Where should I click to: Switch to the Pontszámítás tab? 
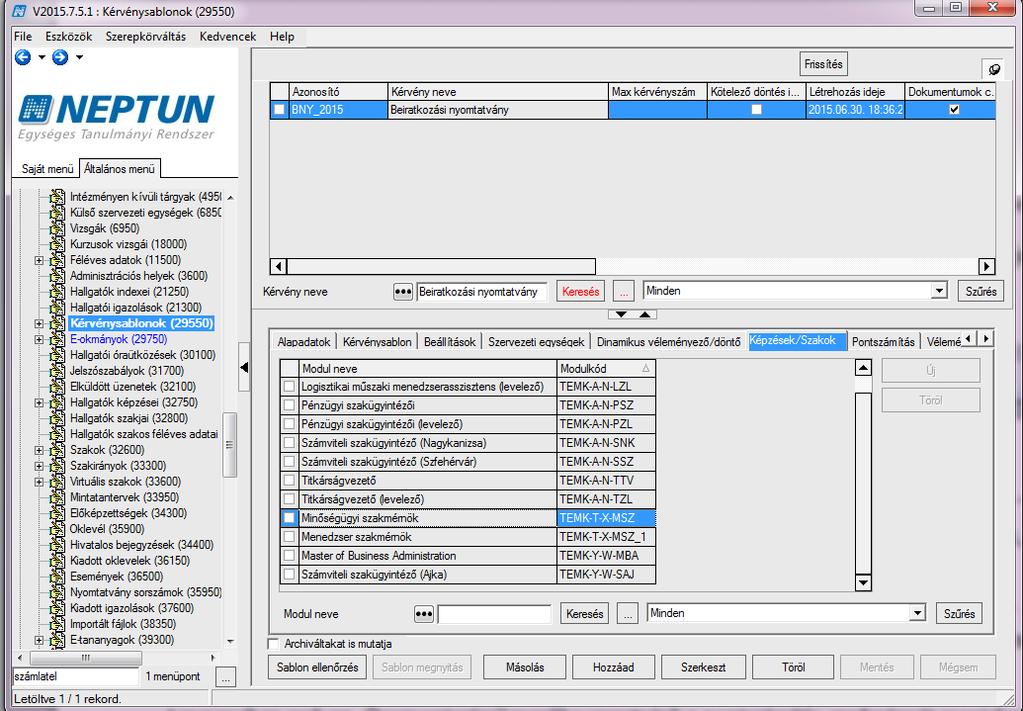(883, 342)
